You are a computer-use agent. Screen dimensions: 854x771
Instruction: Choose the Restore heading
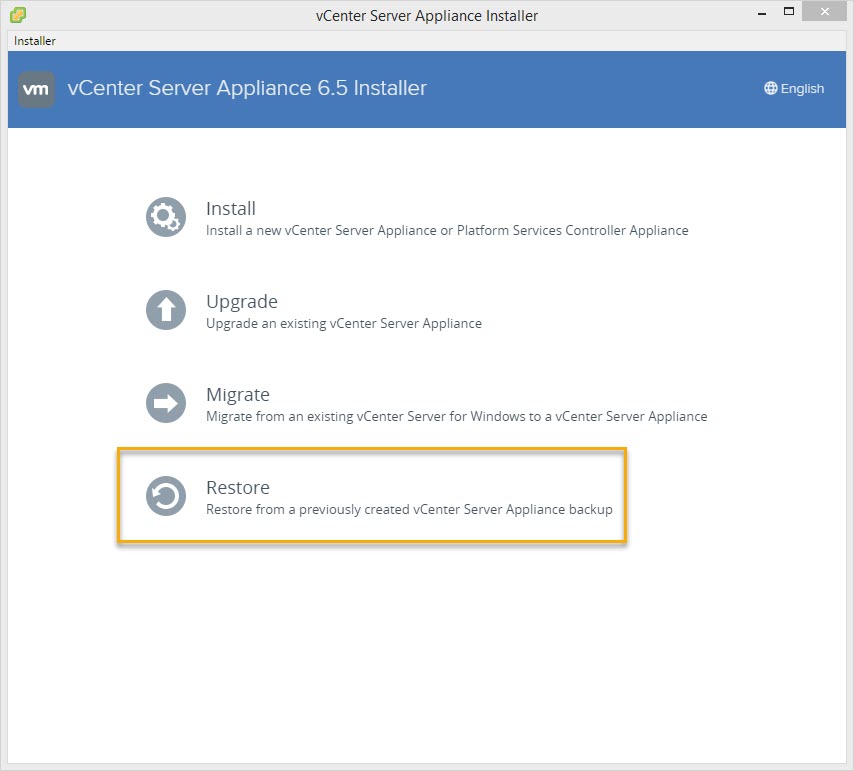tap(238, 487)
